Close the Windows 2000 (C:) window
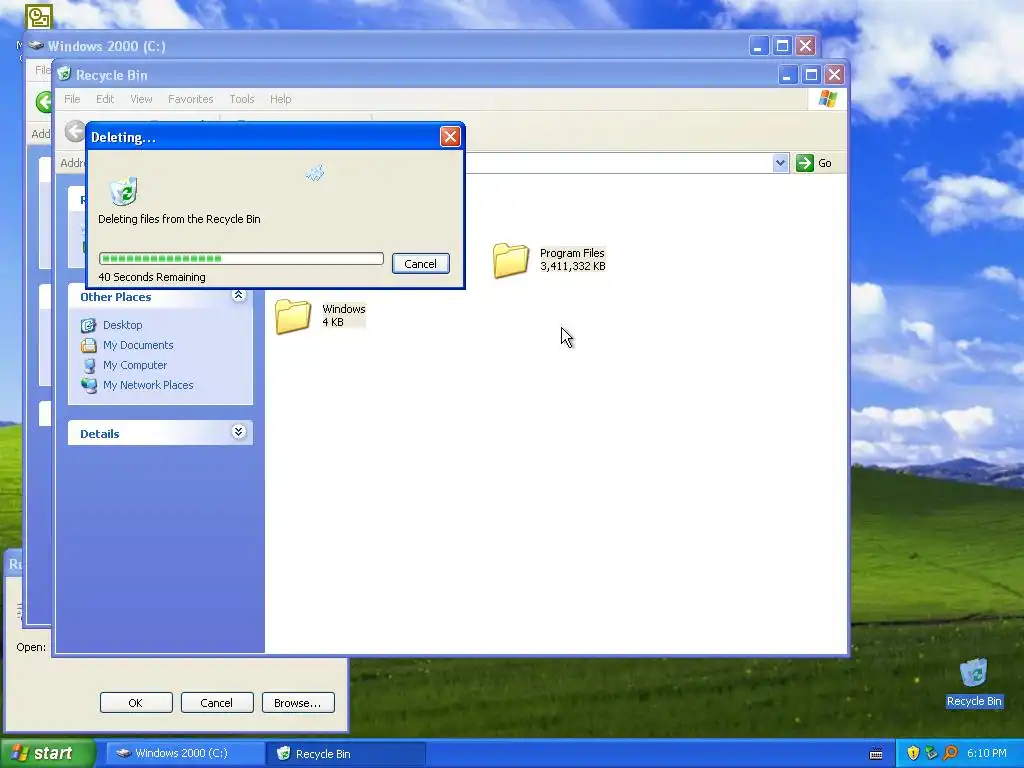 point(805,46)
